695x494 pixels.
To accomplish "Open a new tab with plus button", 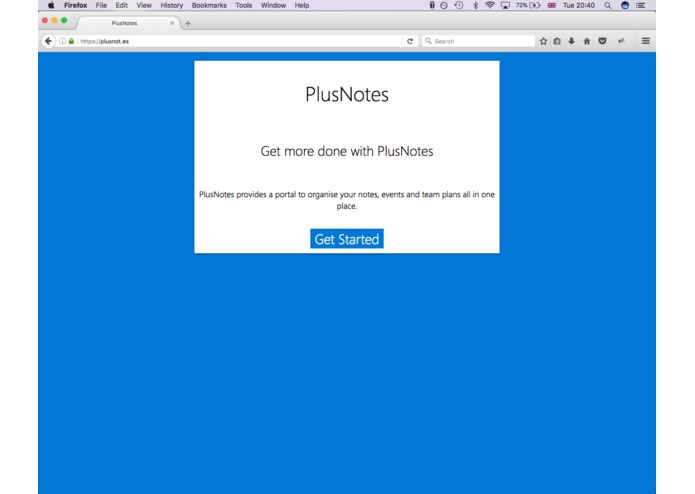I will coord(188,23).
